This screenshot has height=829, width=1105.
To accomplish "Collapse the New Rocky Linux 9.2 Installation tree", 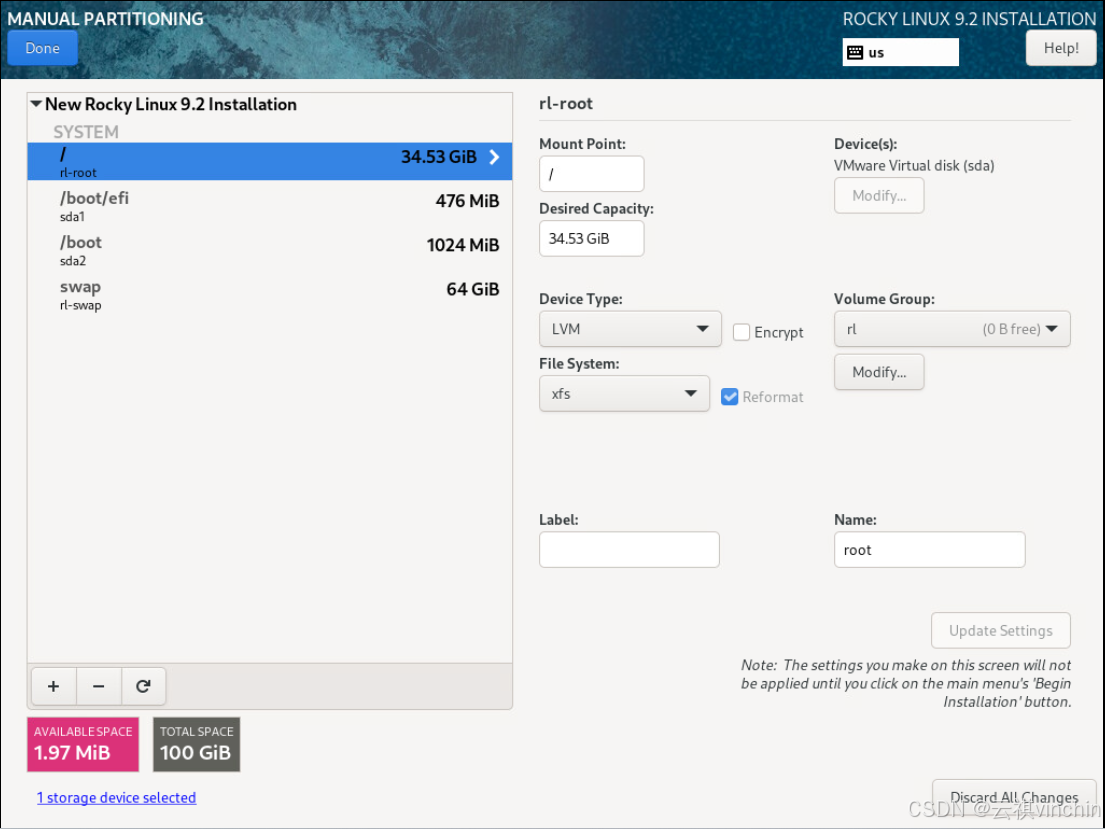I will click(x=36, y=104).
